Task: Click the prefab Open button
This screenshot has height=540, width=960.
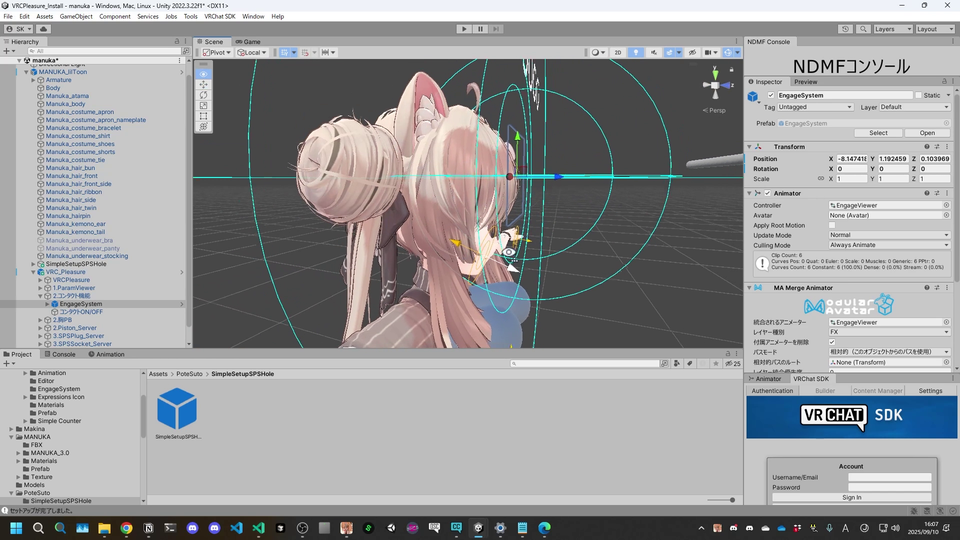Action: tap(927, 133)
